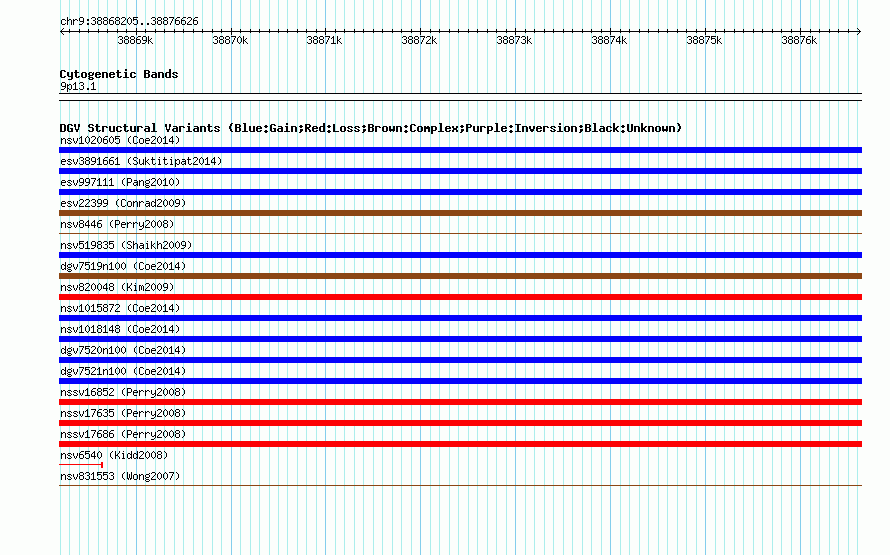Click the nsv831553 (Wong2007) label
Viewport: 890px width, 555px height.
click(120, 476)
